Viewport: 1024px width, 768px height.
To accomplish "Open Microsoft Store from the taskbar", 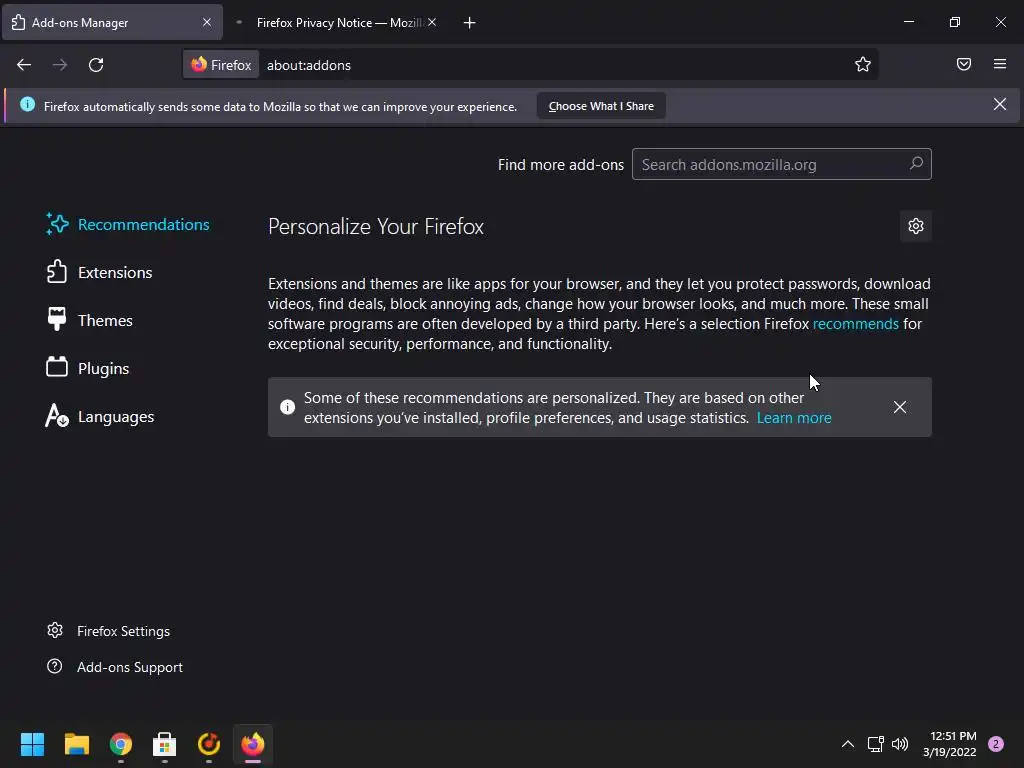I will click(165, 744).
